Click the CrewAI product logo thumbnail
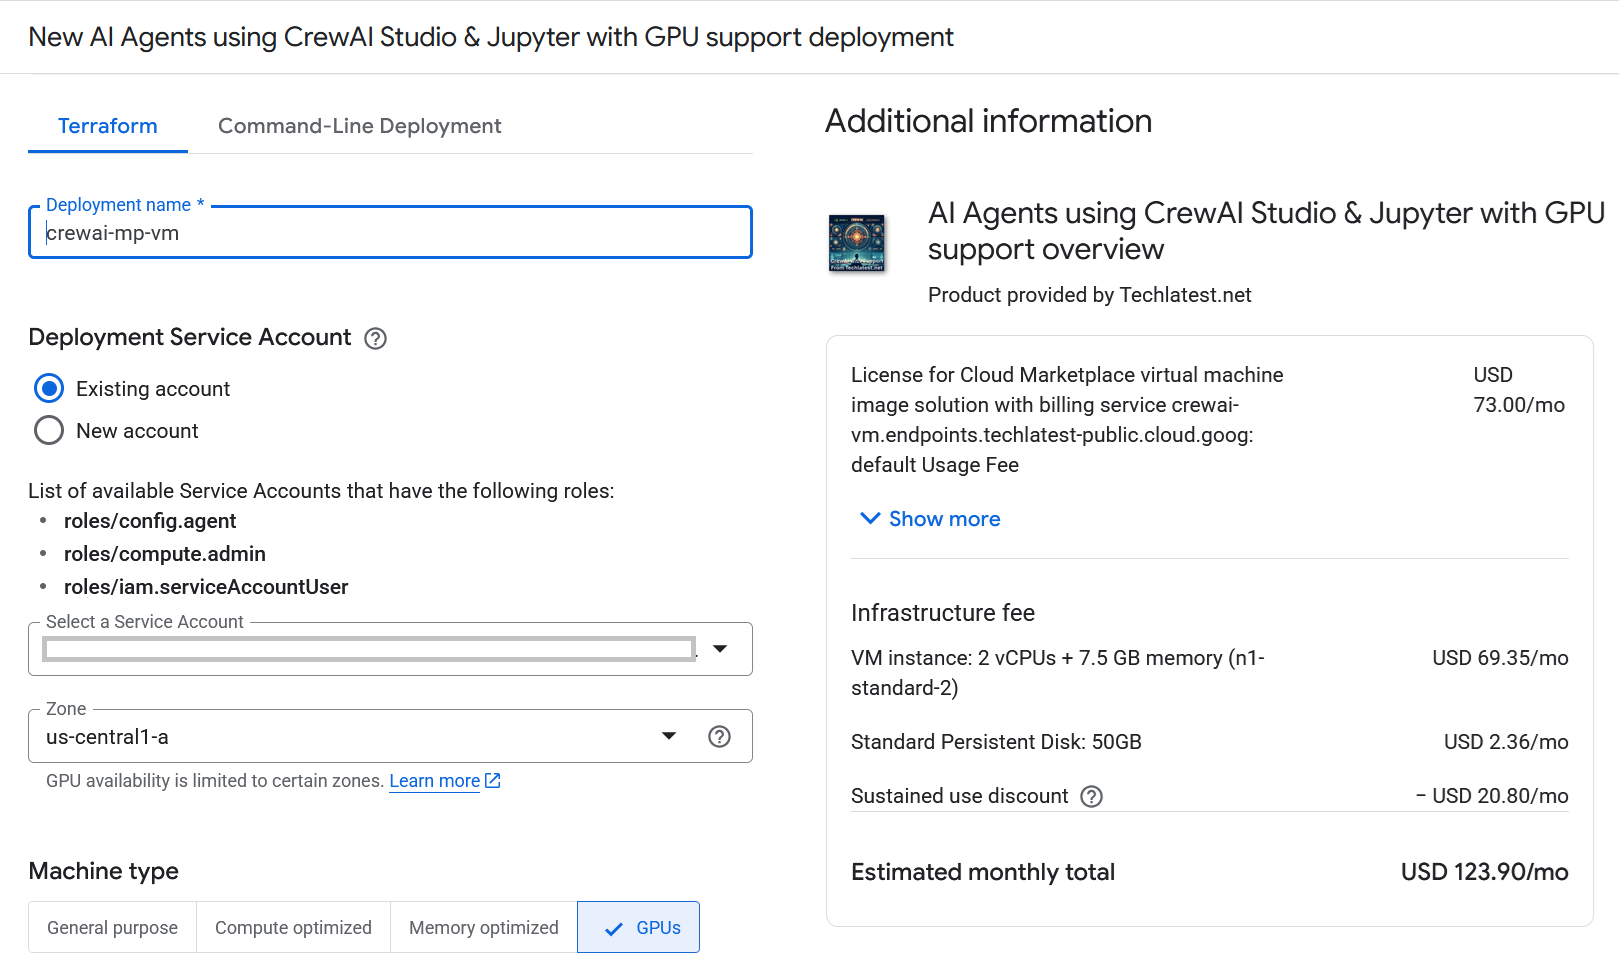This screenshot has height=956, width=1619. (x=857, y=243)
